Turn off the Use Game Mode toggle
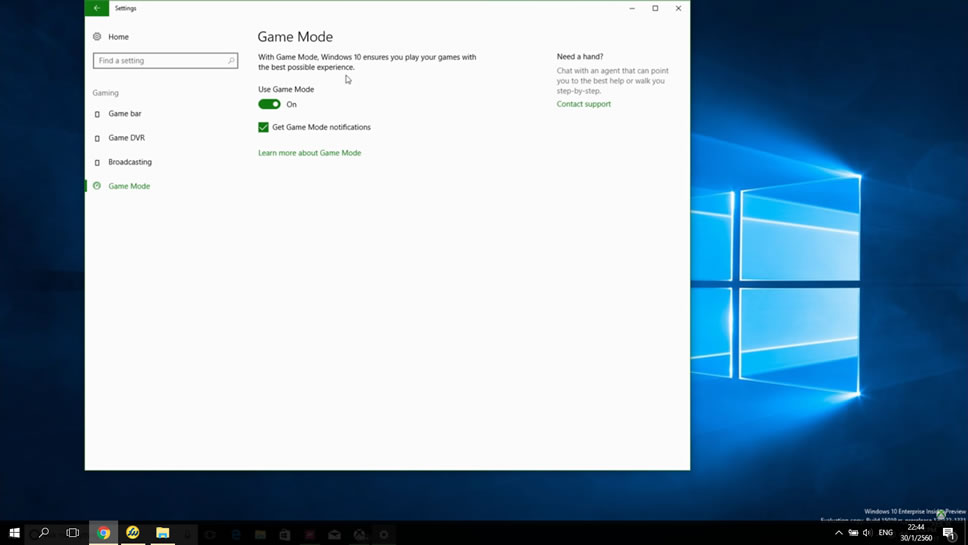This screenshot has width=968, height=545. 269,104
